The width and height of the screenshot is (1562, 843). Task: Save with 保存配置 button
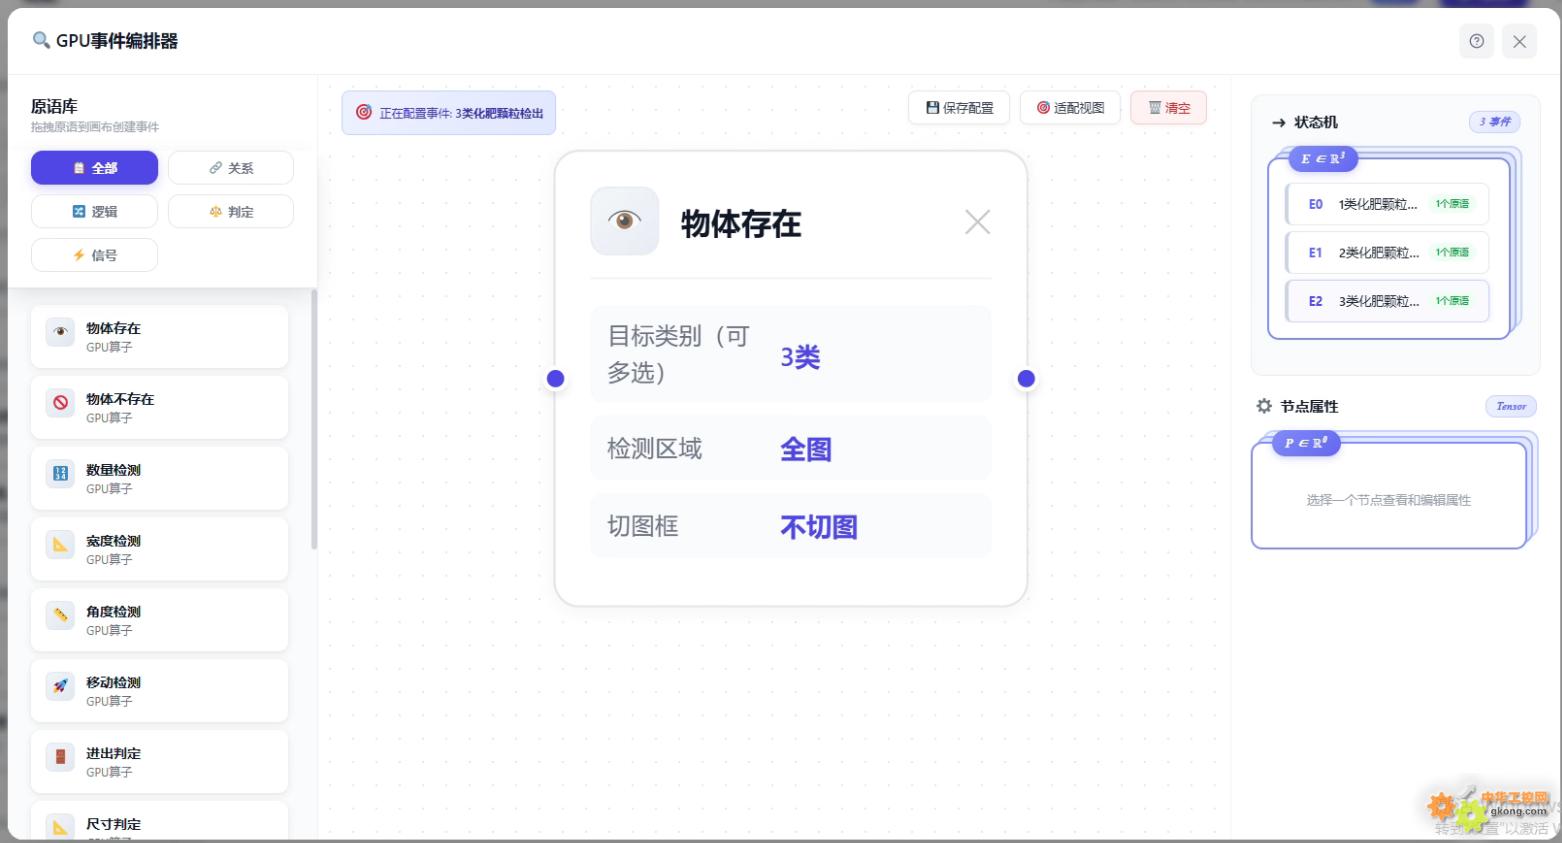coord(959,108)
